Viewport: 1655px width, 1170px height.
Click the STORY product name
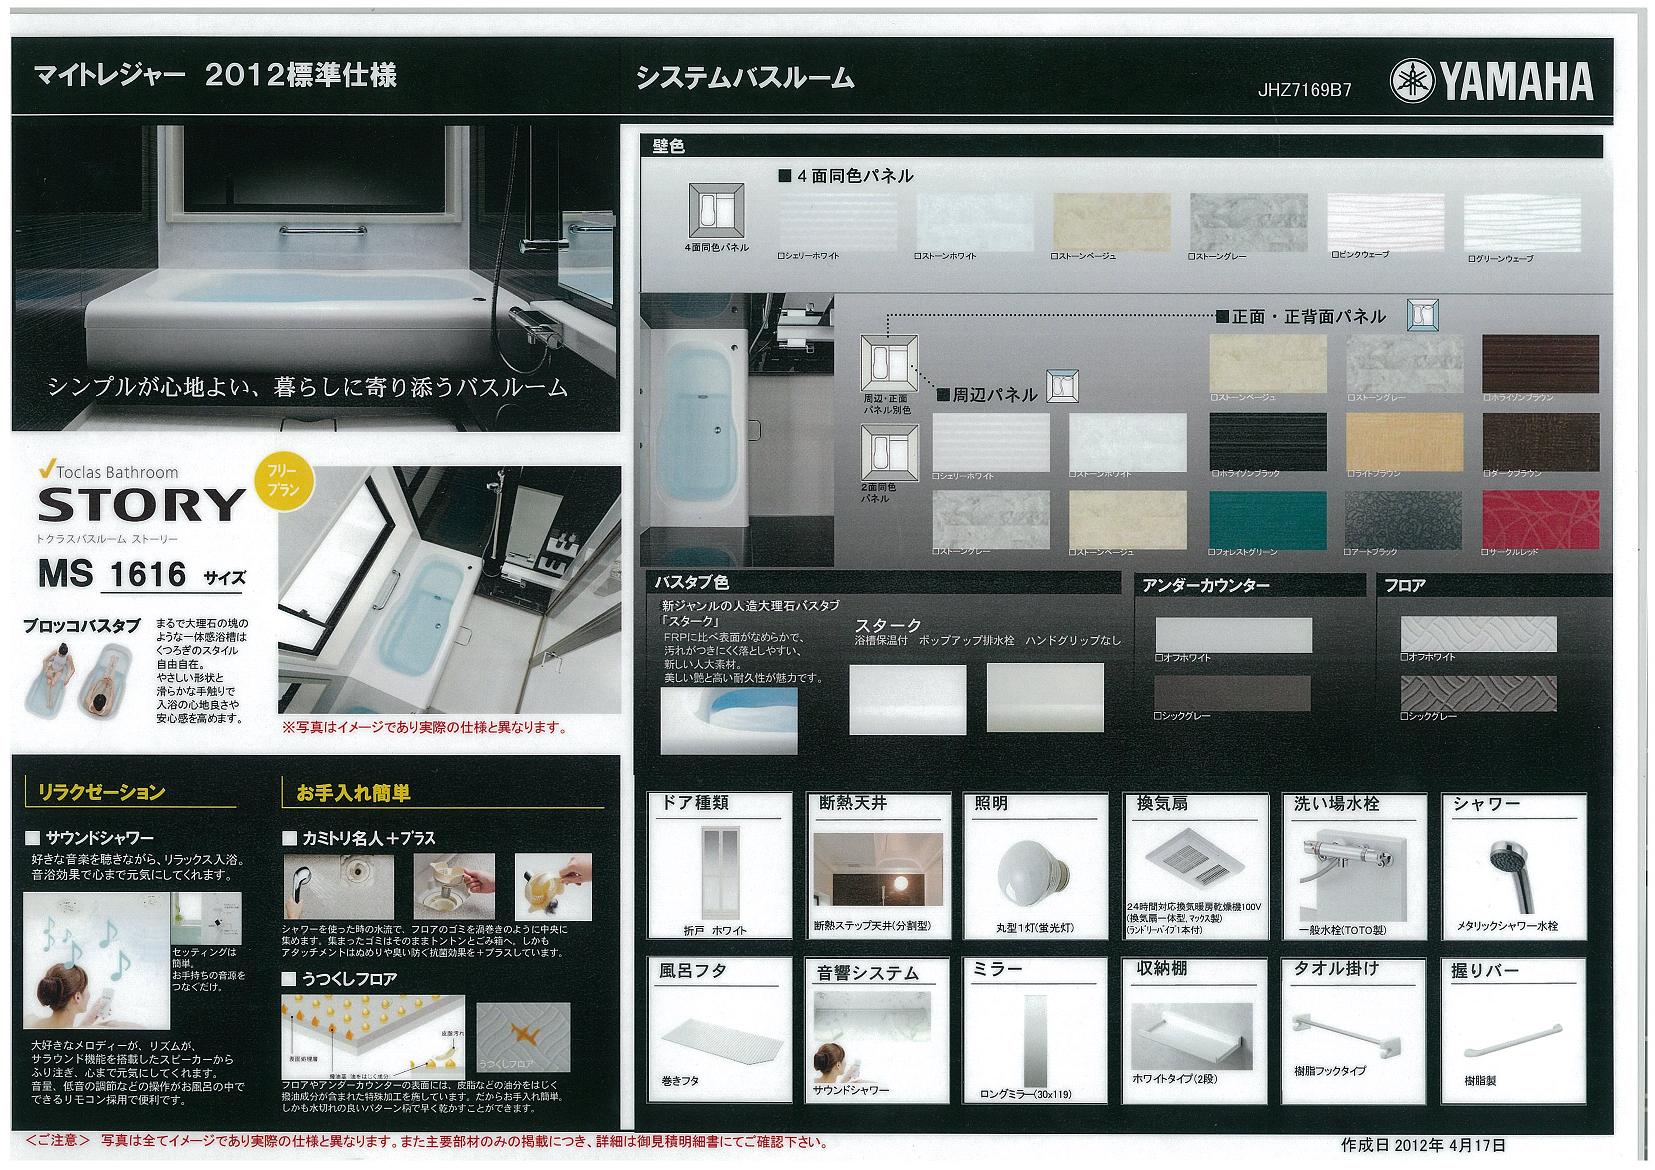pyautogui.click(x=141, y=505)
